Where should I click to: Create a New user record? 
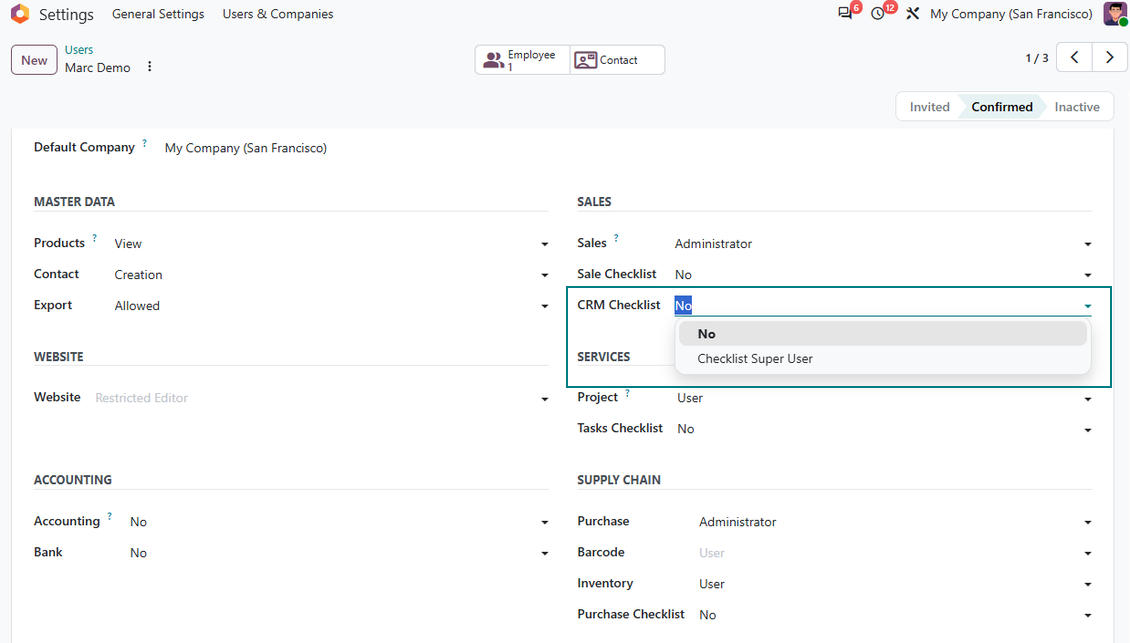[34, 60]
